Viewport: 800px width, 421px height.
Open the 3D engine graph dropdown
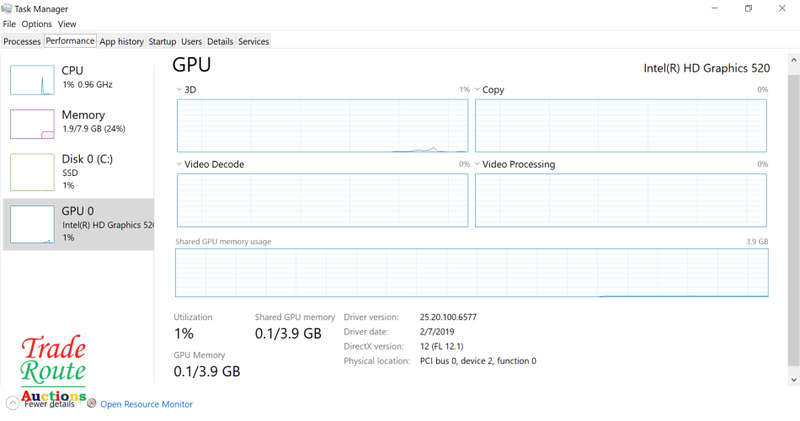tap(179, 90)
